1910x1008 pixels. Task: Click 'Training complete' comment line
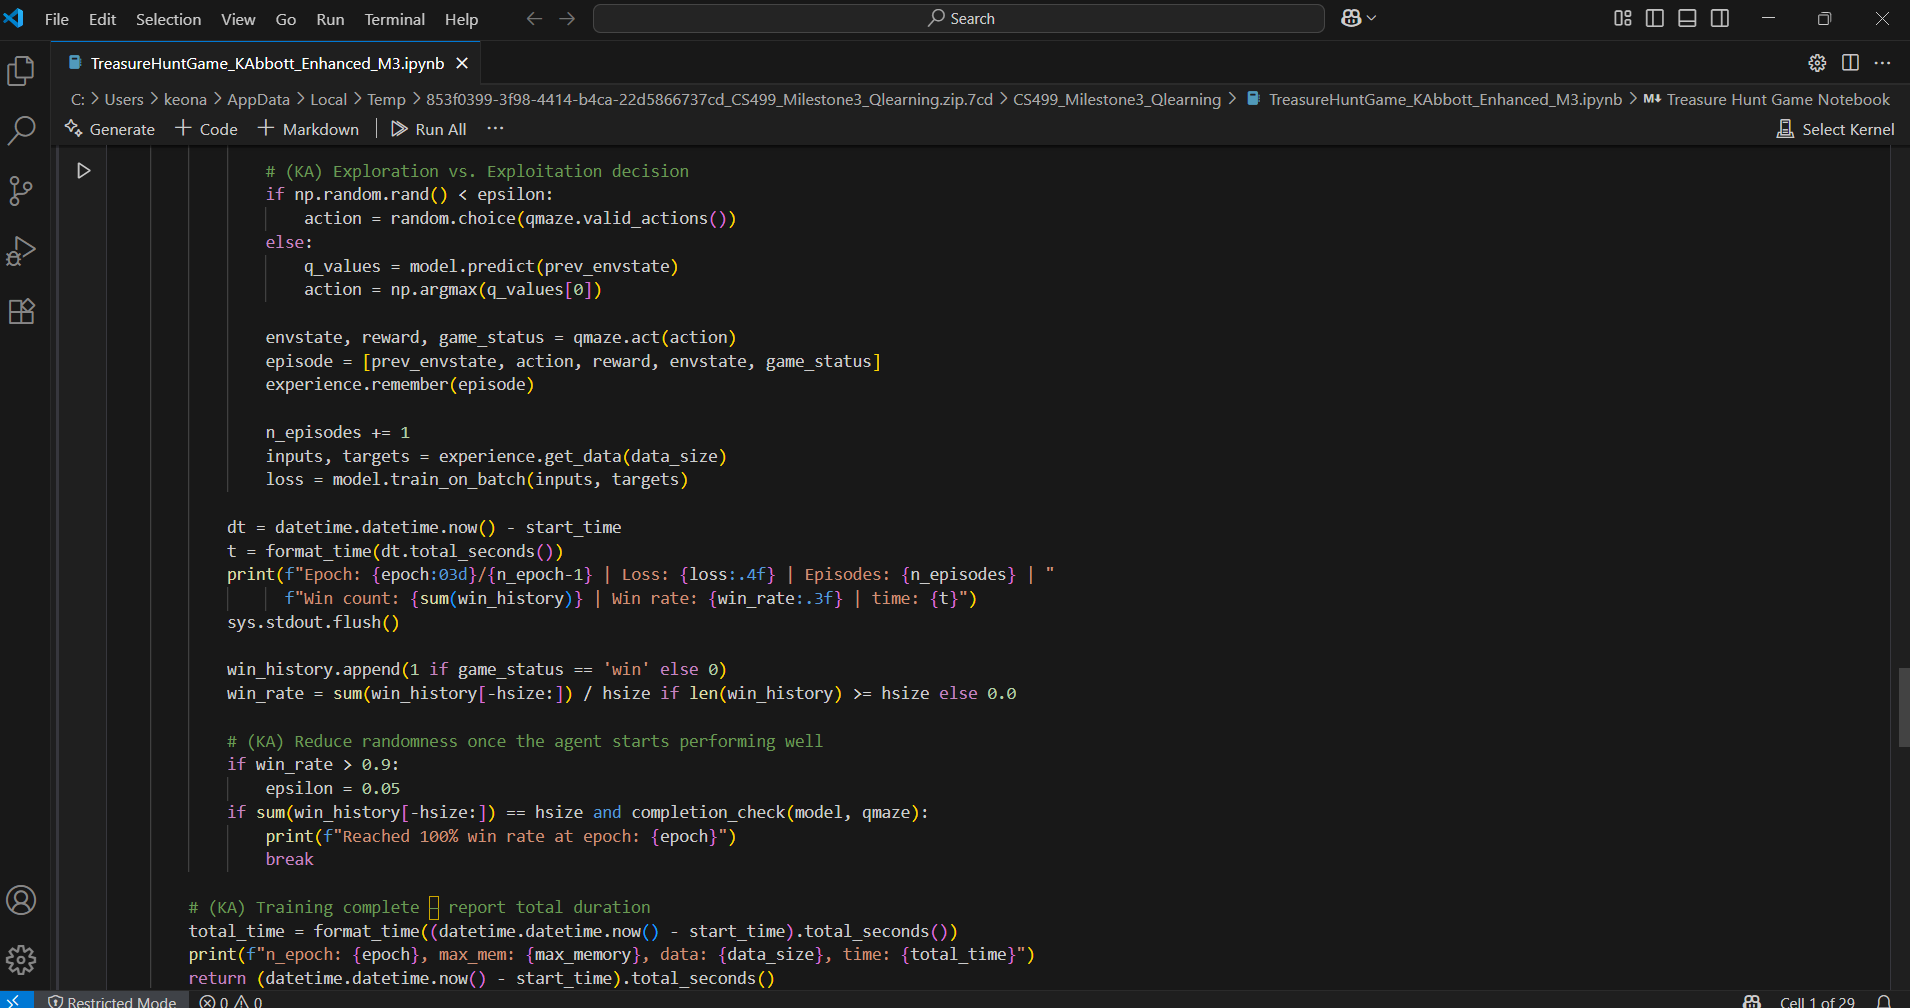419,907
